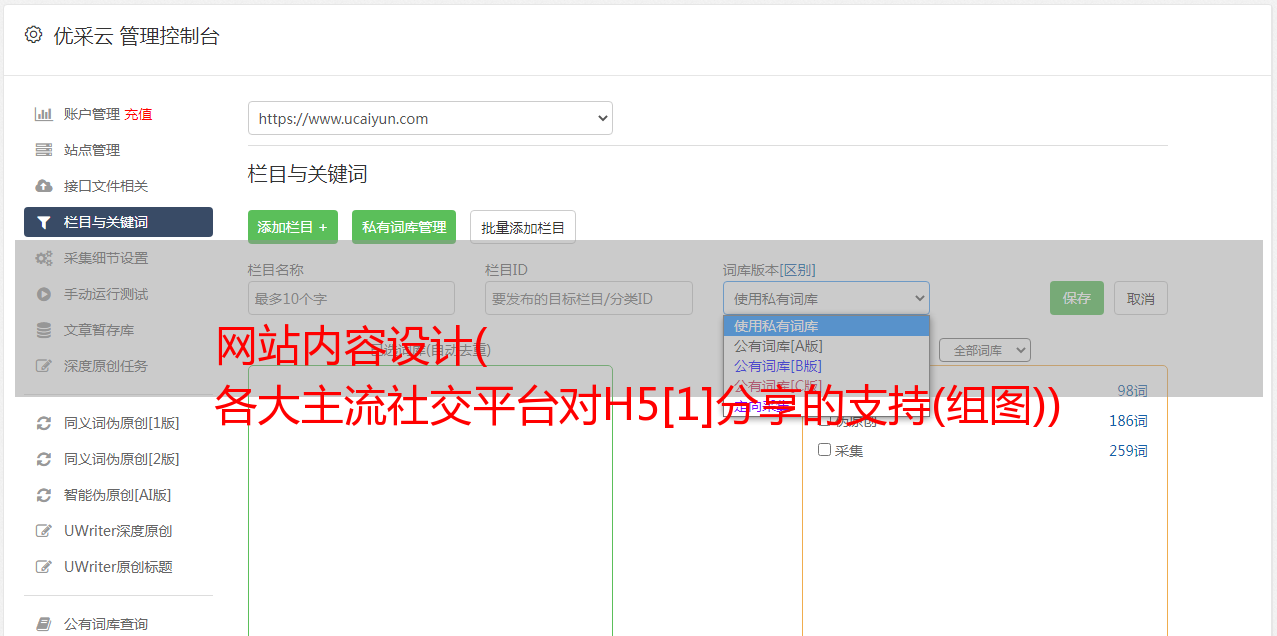The image size is (1277, 636).
Task: Click the 259词 count link
Action: 1128,451
